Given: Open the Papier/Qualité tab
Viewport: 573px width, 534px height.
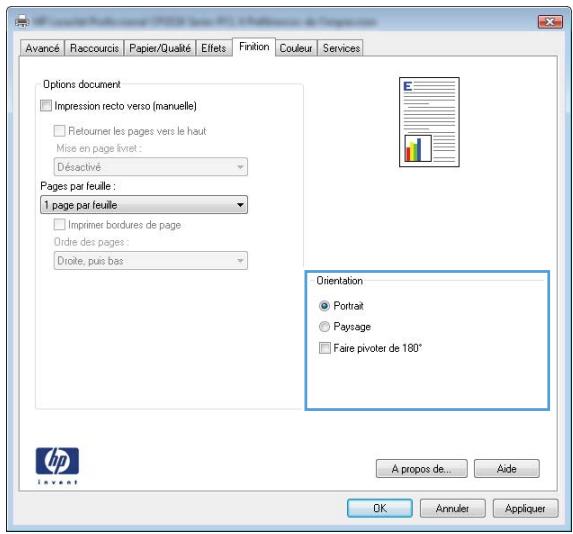Looking at the screenshot, I should 160,48.
